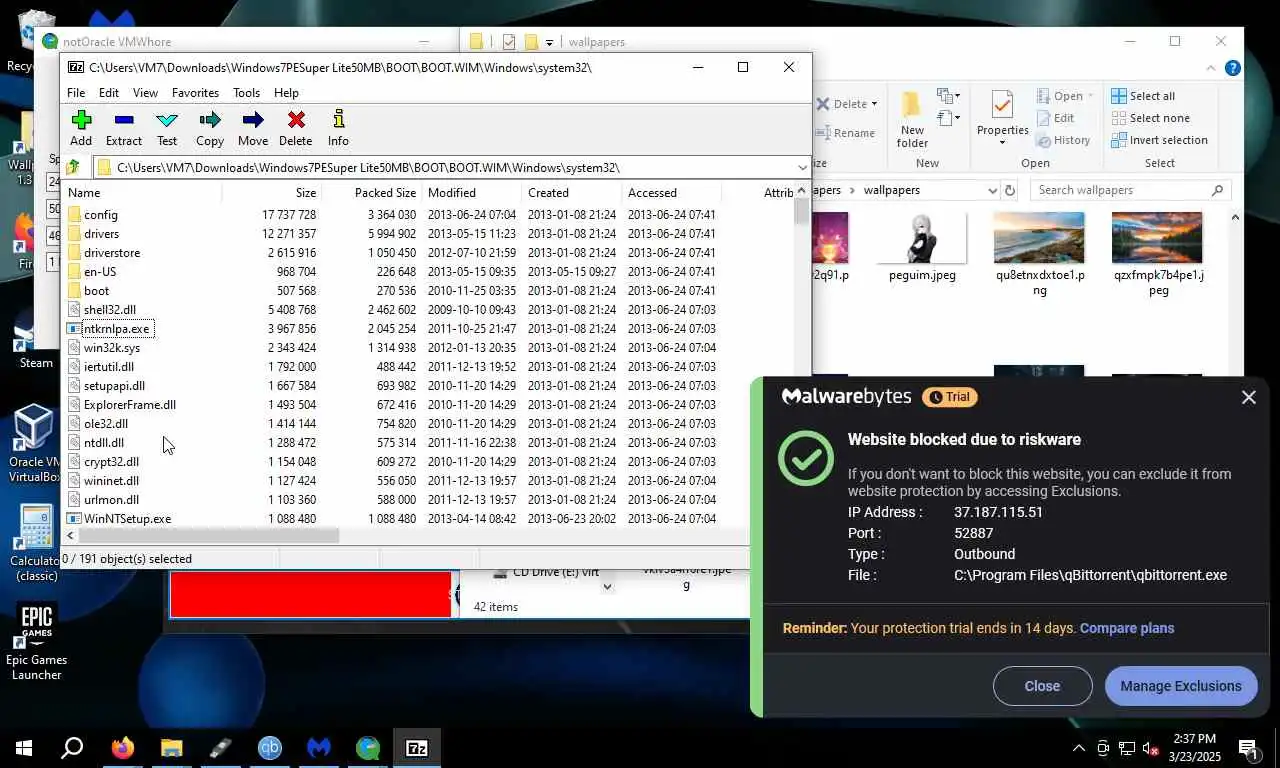The image size is (1280, 768).
Task: Open Explorer help question mark icon
Action: click(x=1233, y=68)
